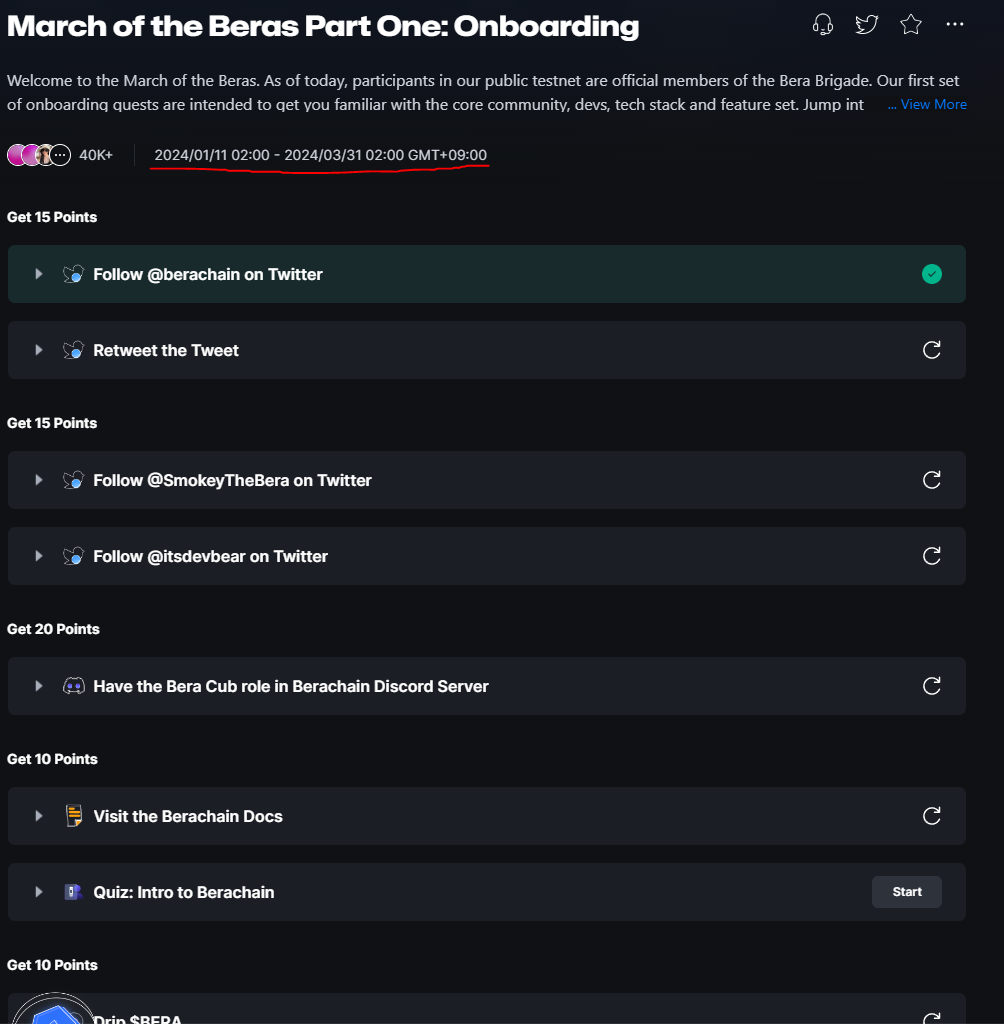The image size is (1004, 1024).
Task: Open the ellipsis avatar showing more participants
Action: 60,155
